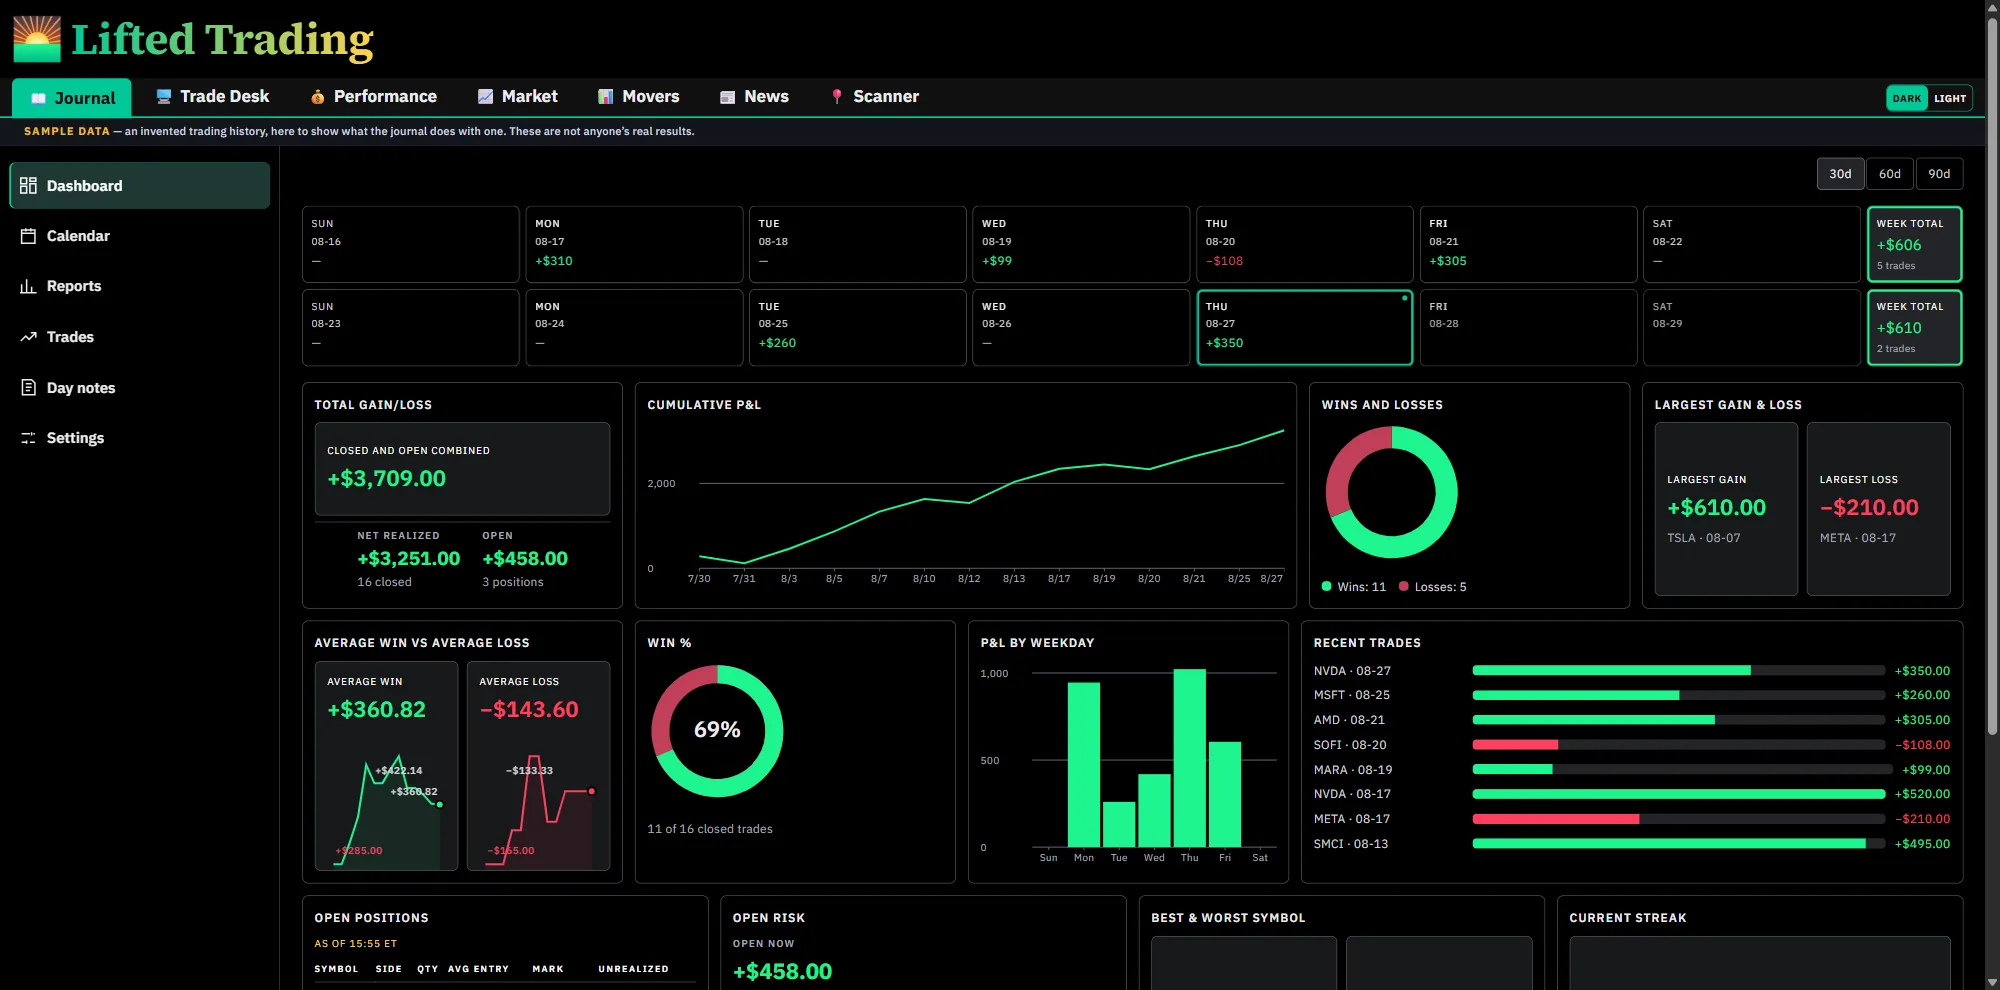Open Reports in the sidebar
Viewport: 2000px width, 990px height.
tap(140, 286)
